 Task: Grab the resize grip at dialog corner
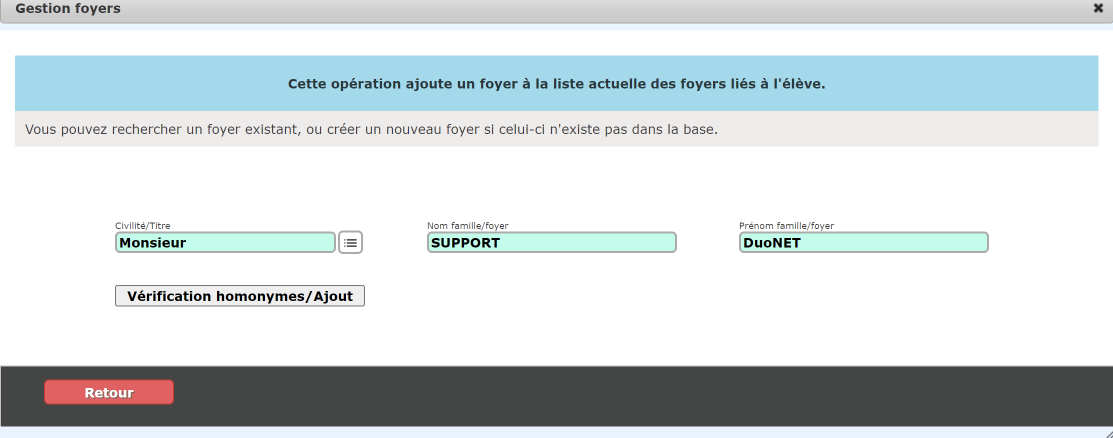[1106, 432]
